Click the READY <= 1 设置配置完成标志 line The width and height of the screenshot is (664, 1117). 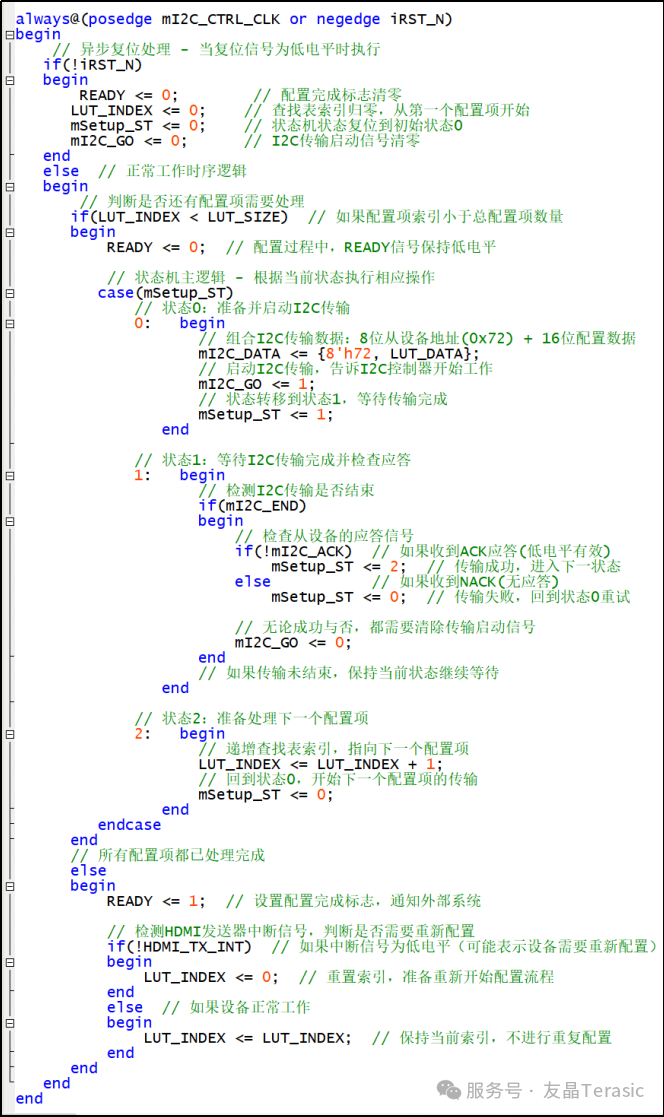(x=294, y=901)
